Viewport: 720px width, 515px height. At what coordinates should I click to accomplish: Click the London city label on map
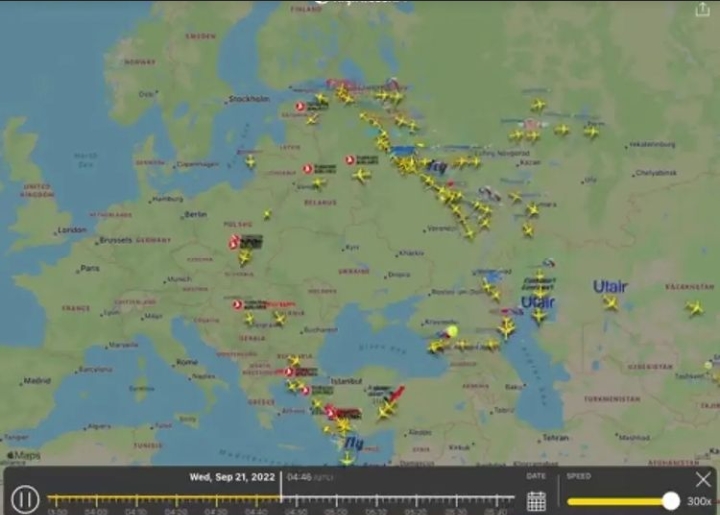point(71,230)
